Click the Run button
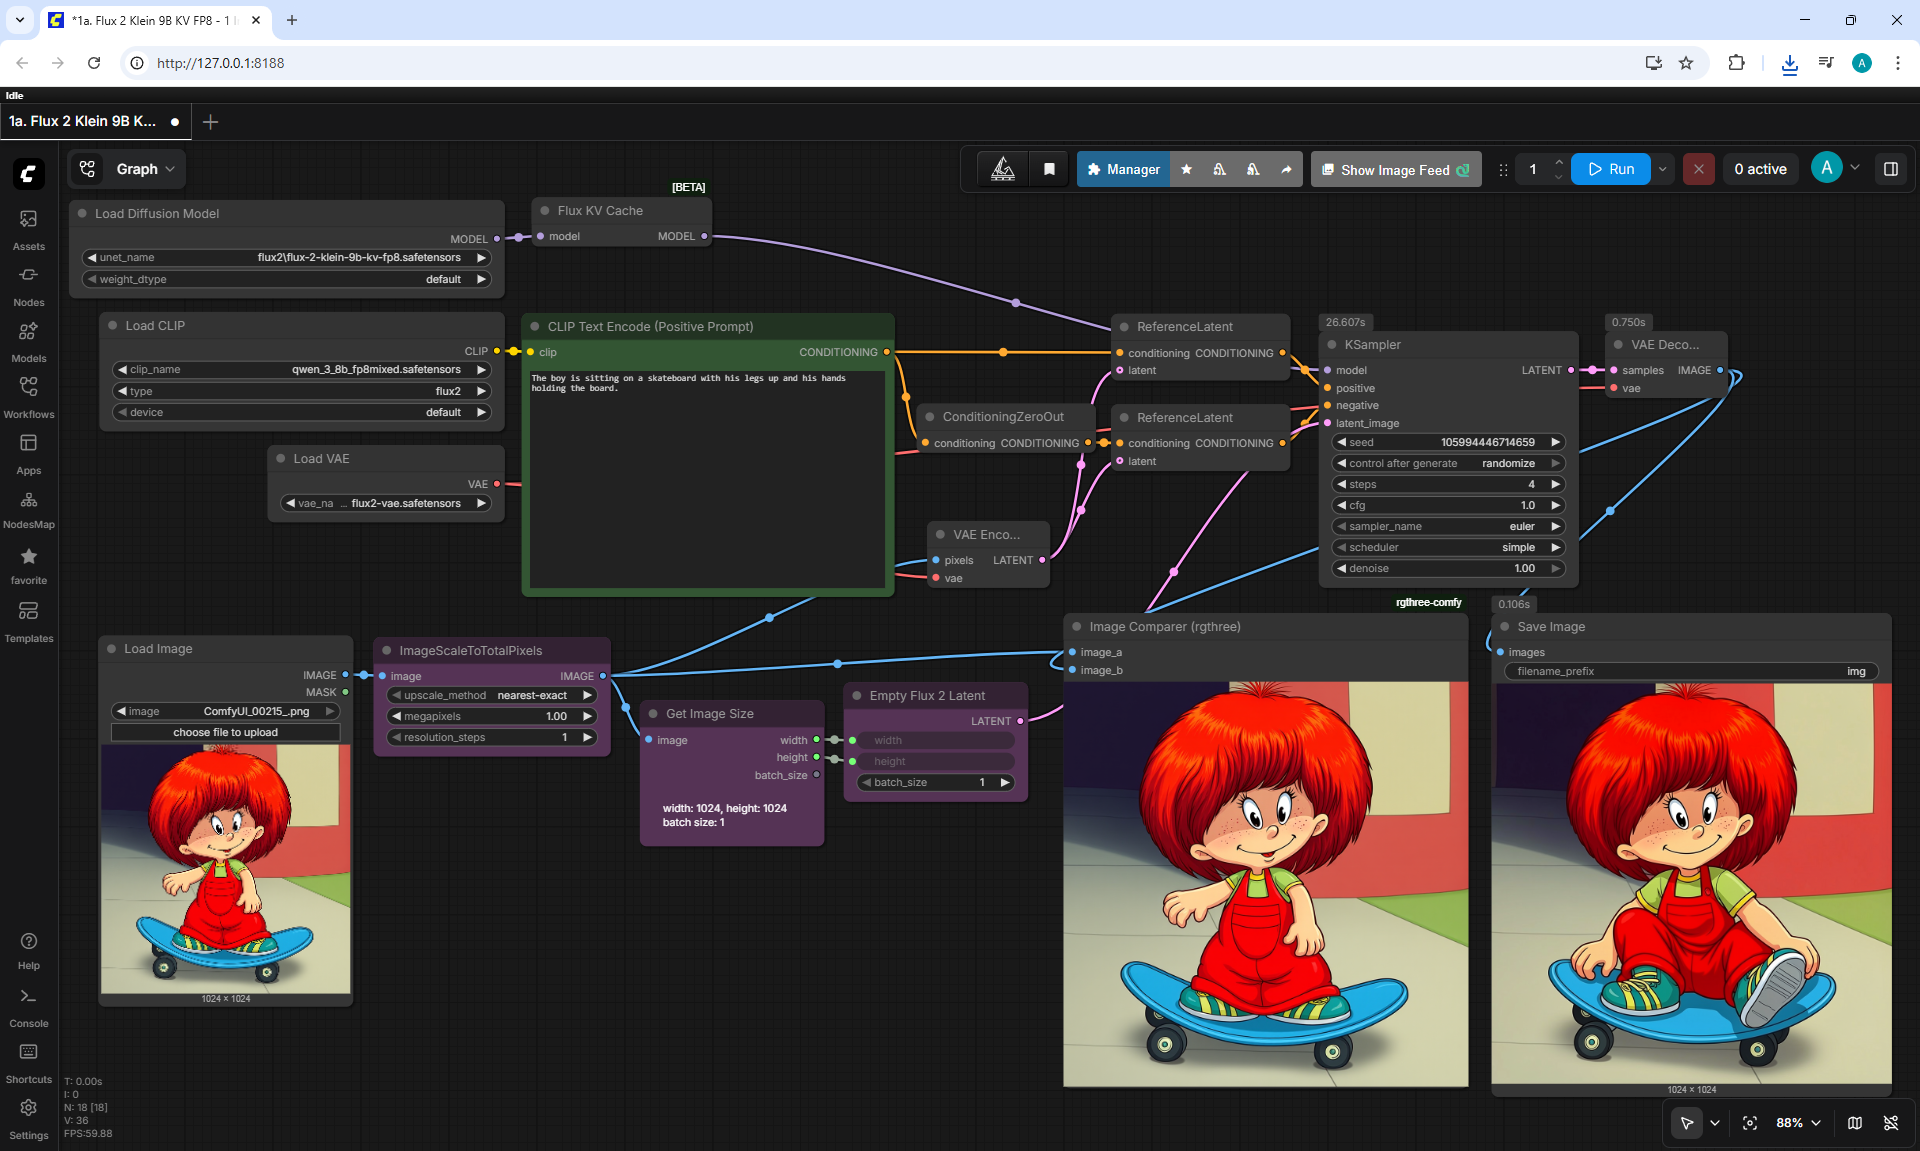Viewport: 1920px width, 1151px height. 1611,170
